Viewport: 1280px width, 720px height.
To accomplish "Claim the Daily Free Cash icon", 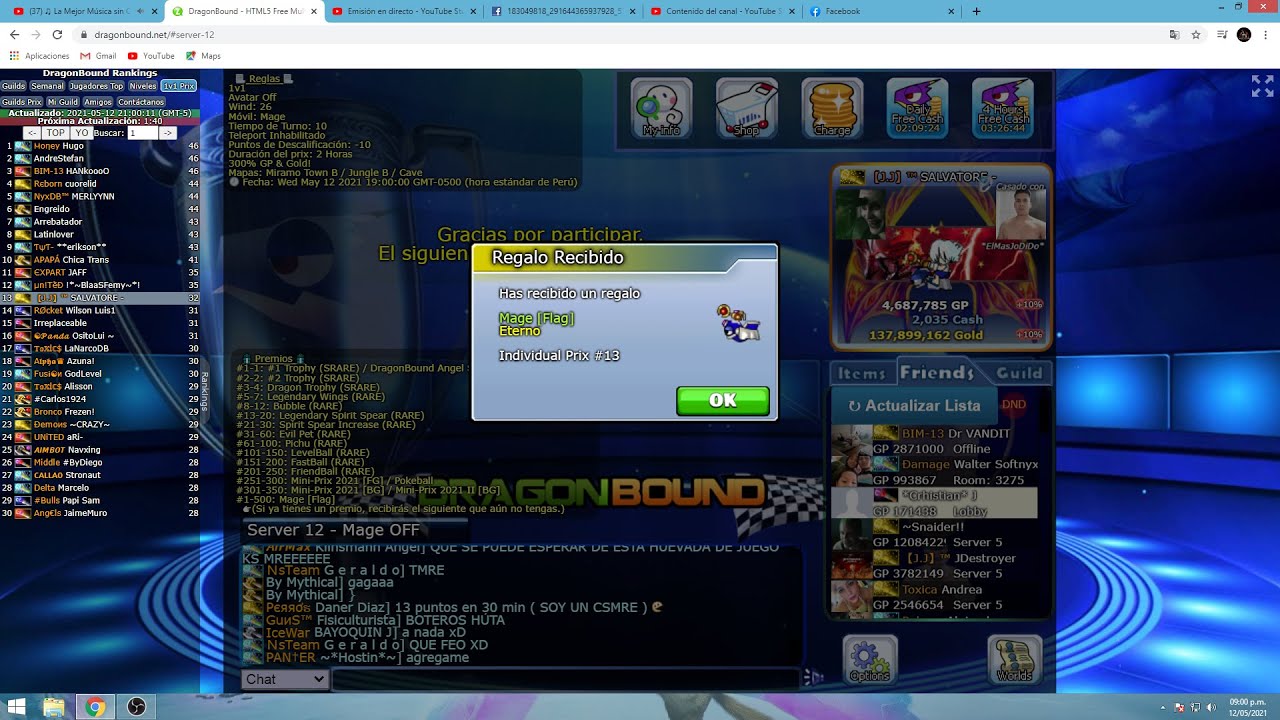I will [917, 109].
